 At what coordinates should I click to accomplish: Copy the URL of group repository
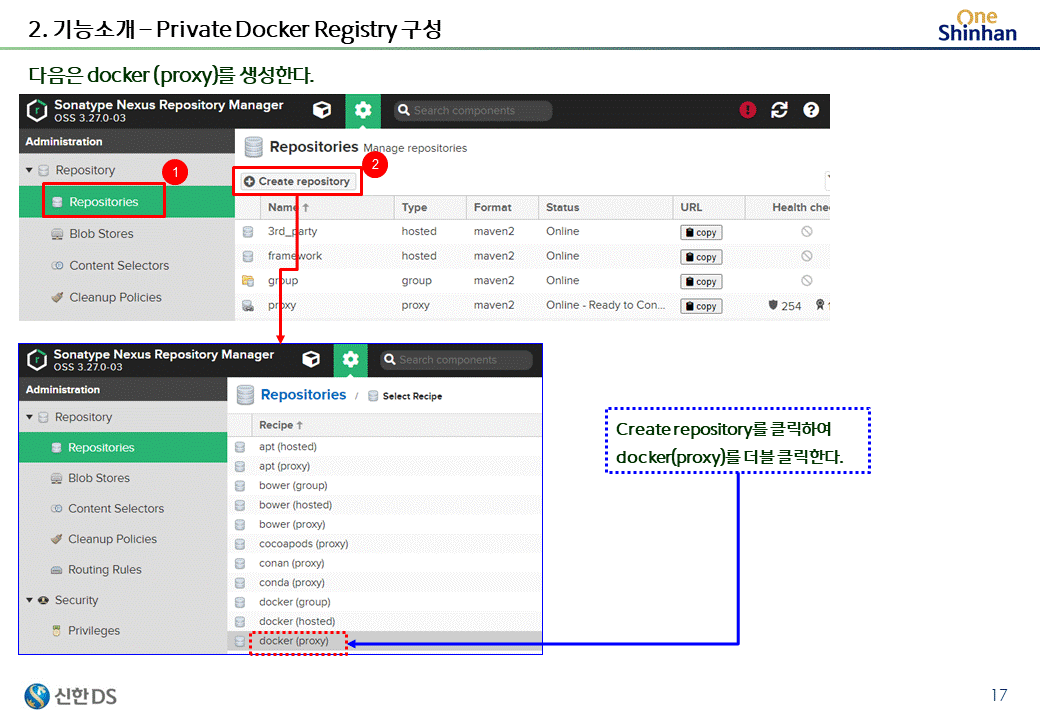tap(701, 282)
